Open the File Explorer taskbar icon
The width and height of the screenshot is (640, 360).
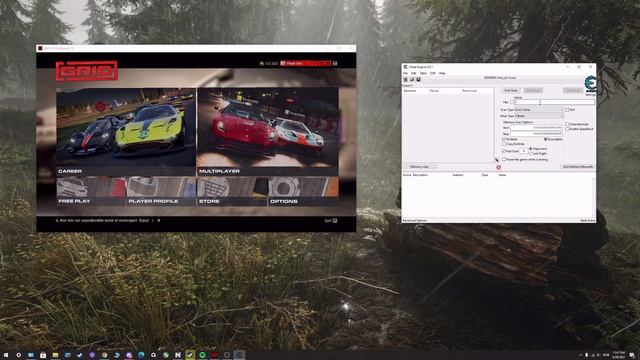55,355
